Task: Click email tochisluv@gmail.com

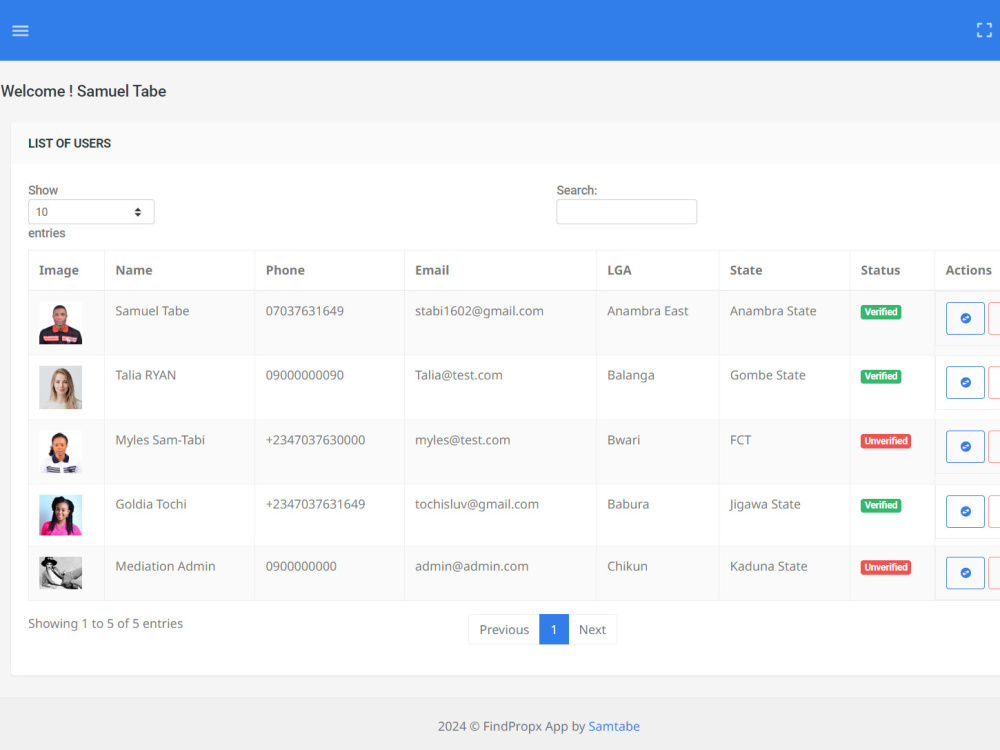Action: (x=476, y=504)
